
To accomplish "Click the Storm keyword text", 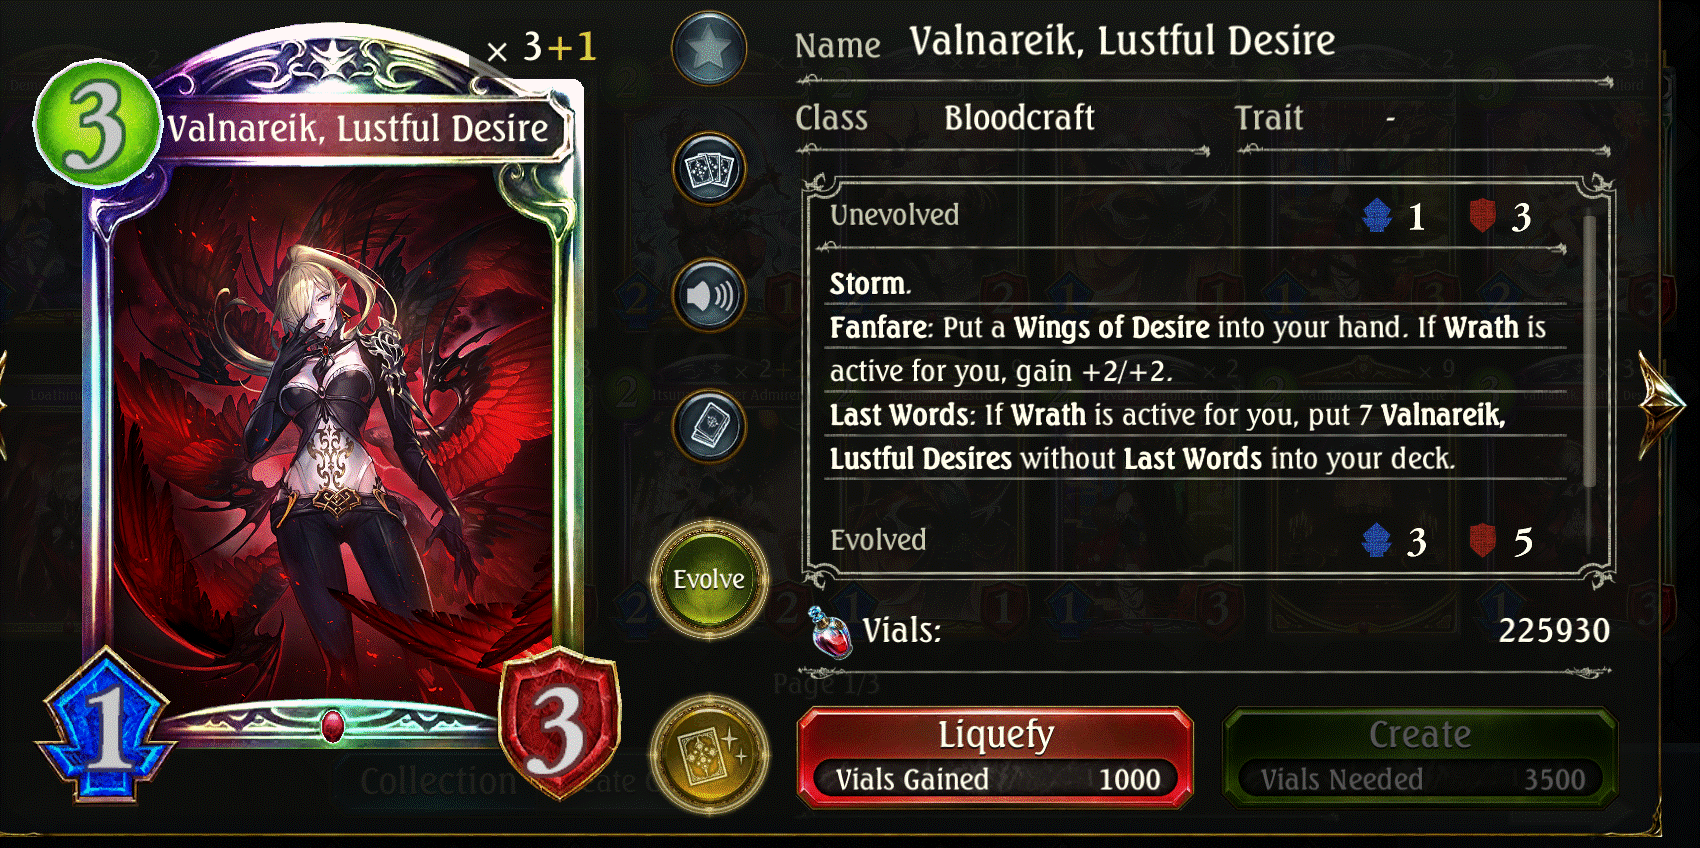I will coord(867,284).
